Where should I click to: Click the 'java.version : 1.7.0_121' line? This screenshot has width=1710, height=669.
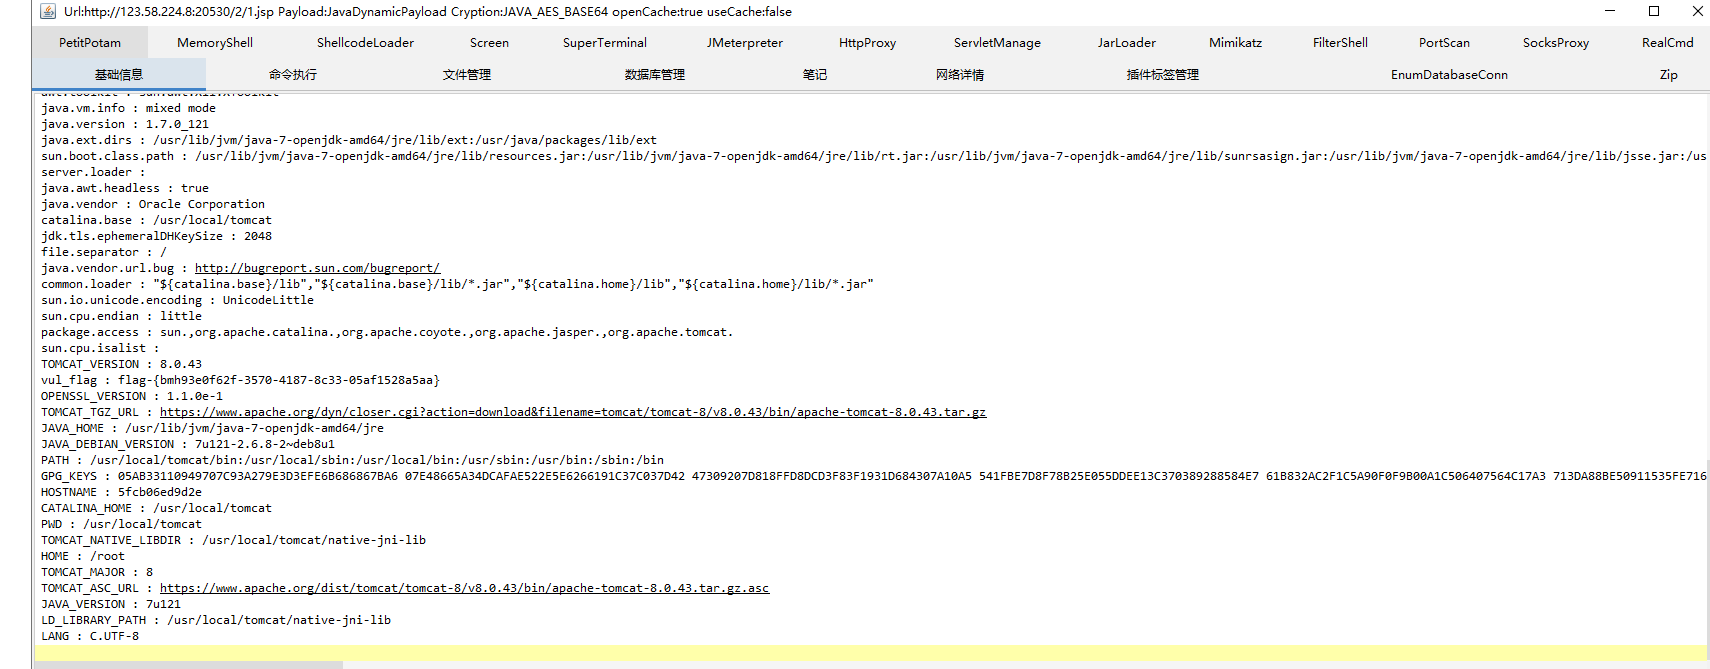click(125, 124)
